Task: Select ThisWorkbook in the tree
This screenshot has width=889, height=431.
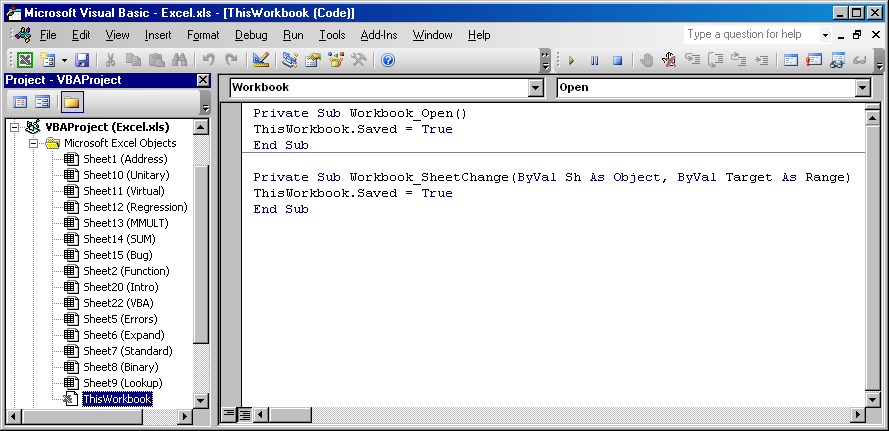Action: tap(117, 399)
